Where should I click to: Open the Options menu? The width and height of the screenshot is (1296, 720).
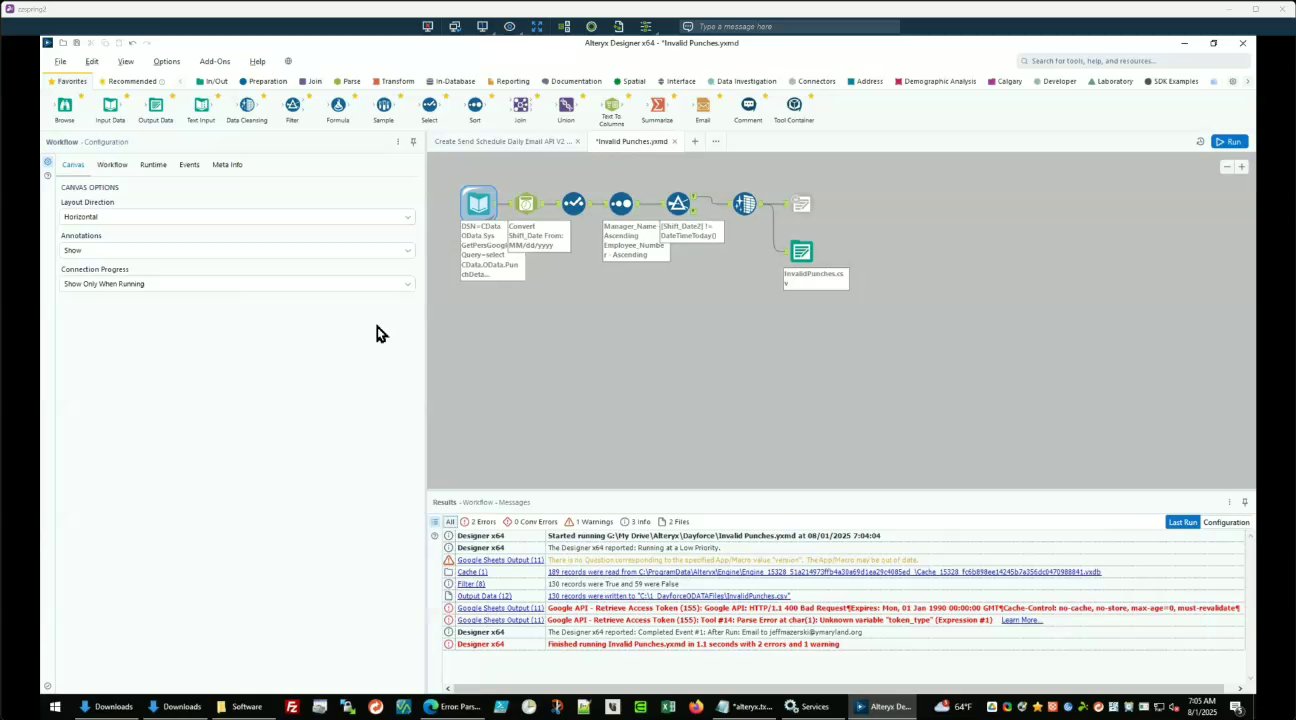[x=166, y=61]
